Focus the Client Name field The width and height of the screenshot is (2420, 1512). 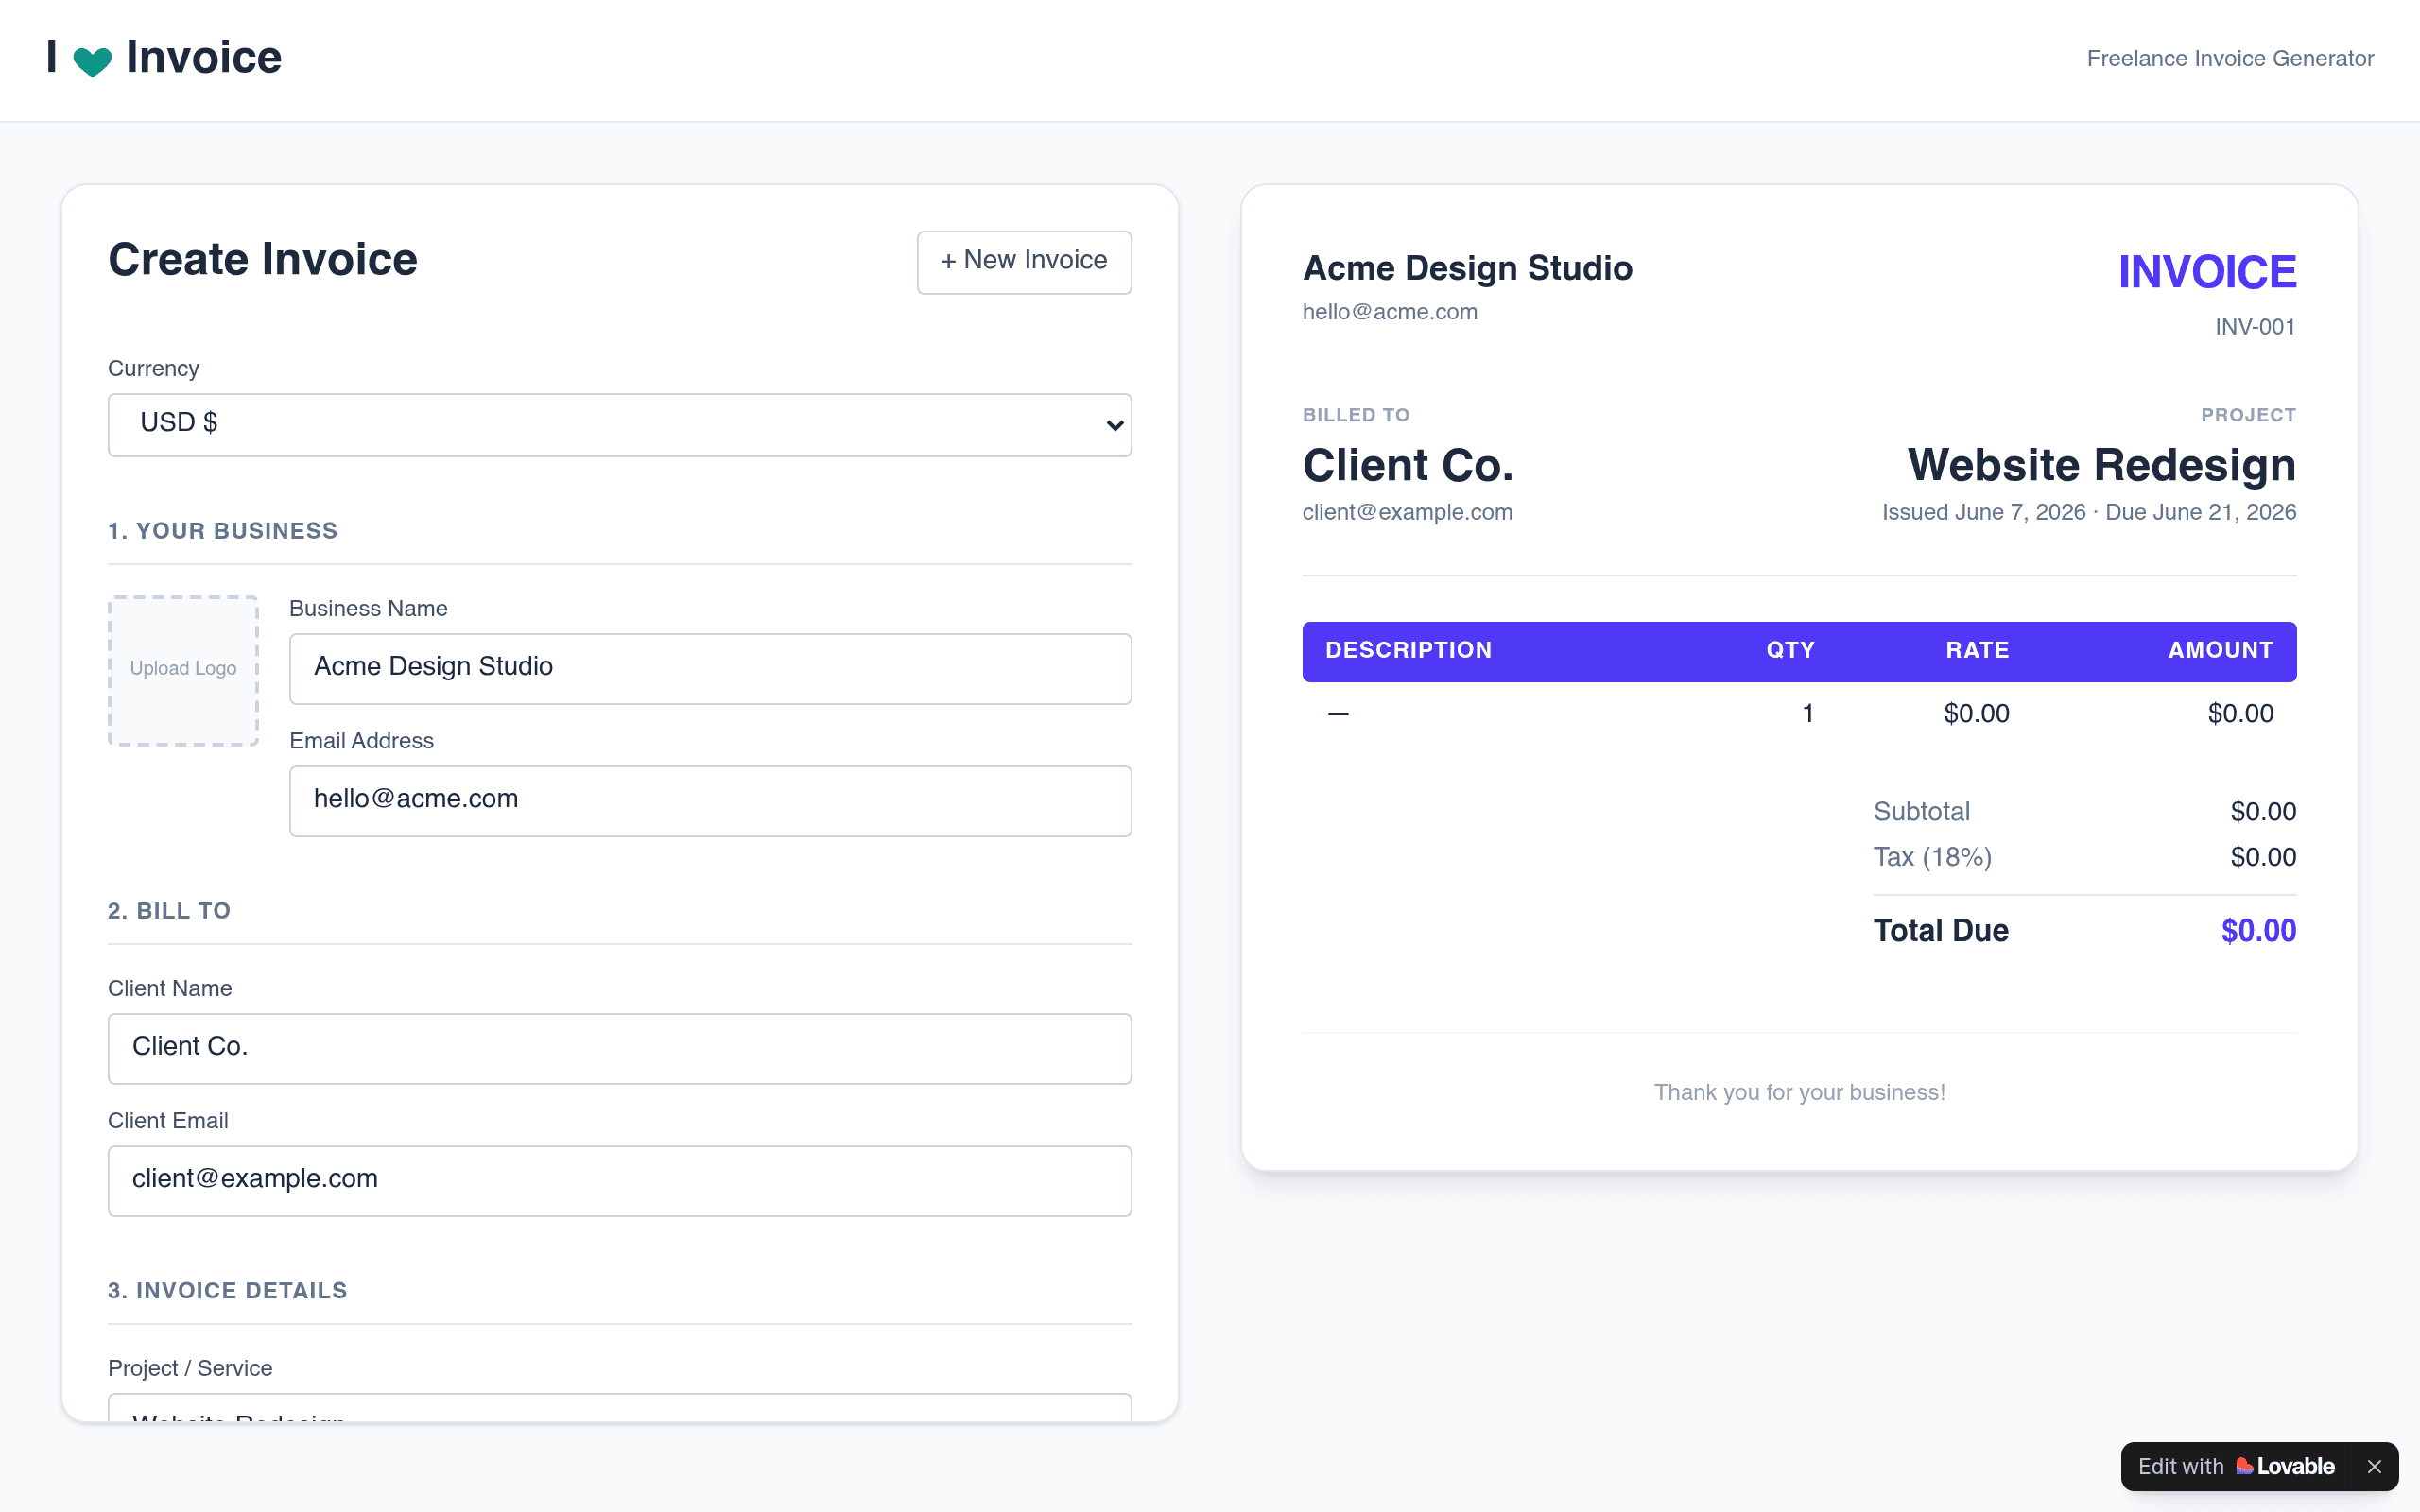tap(620, 1048)
